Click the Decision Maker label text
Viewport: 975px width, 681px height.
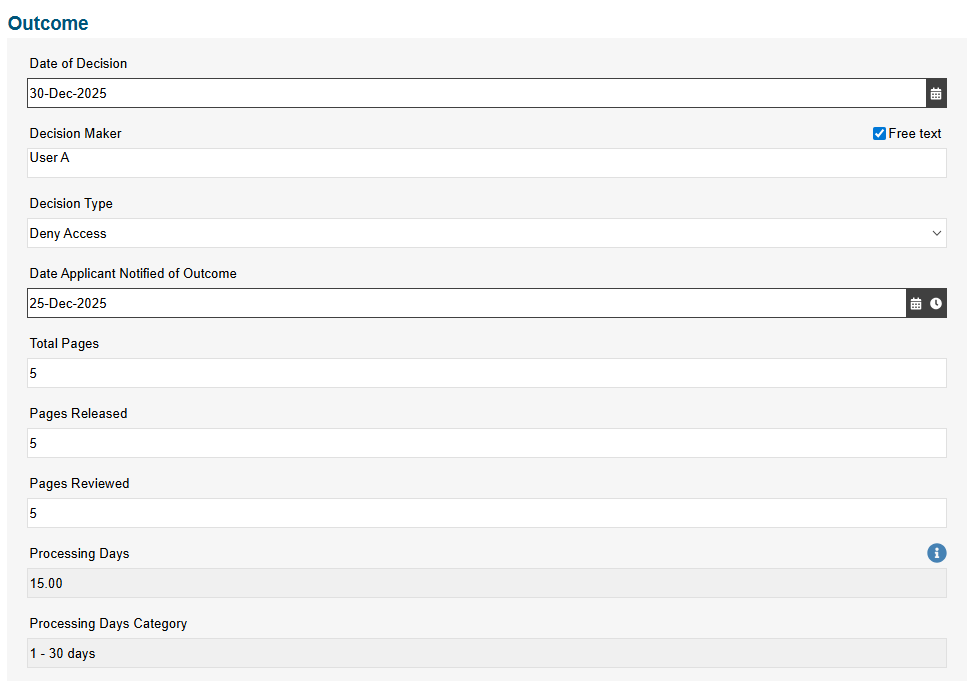(75, 133)
